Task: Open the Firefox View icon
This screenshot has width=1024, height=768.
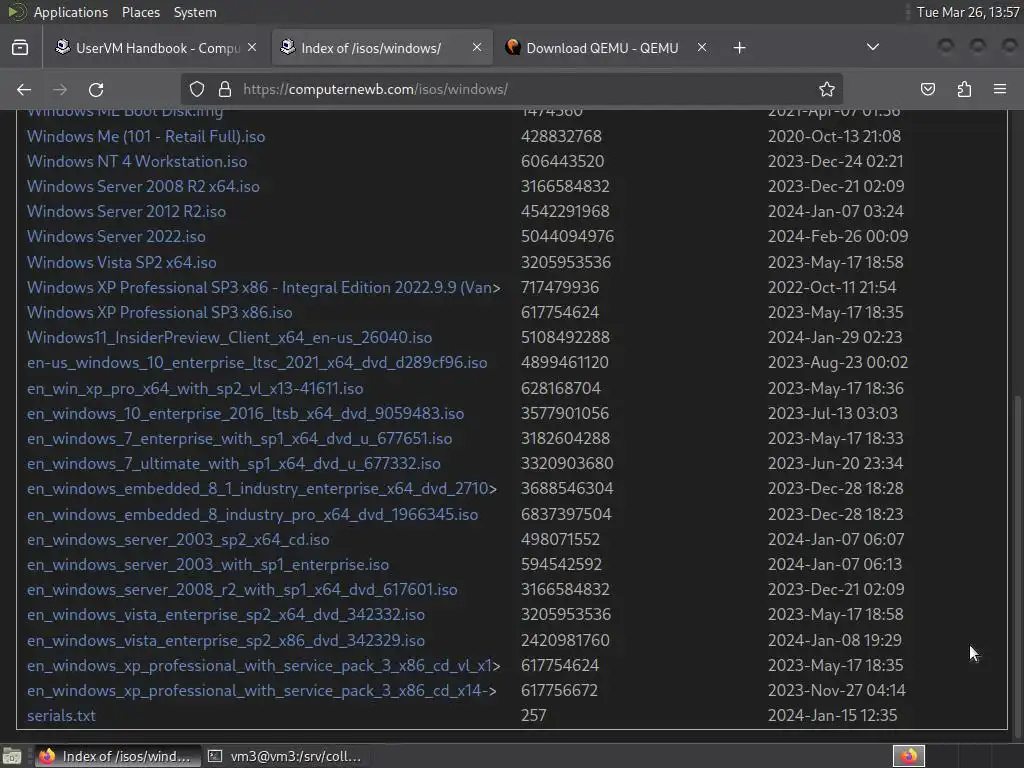Action: click(x=20, y=48)
